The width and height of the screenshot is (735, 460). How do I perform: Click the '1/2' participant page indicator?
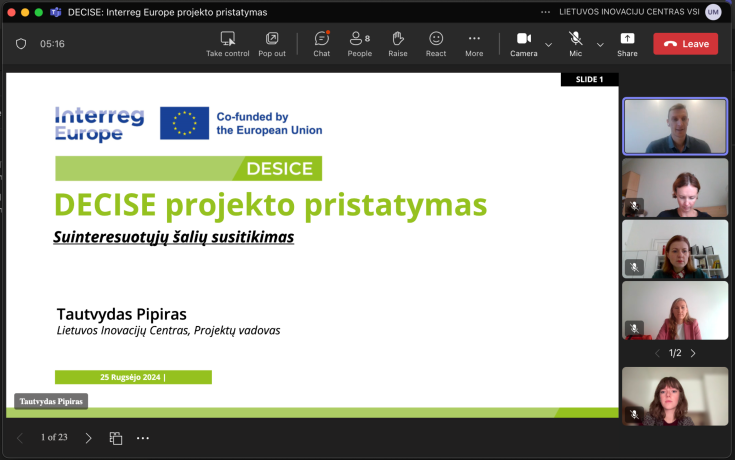675,353
